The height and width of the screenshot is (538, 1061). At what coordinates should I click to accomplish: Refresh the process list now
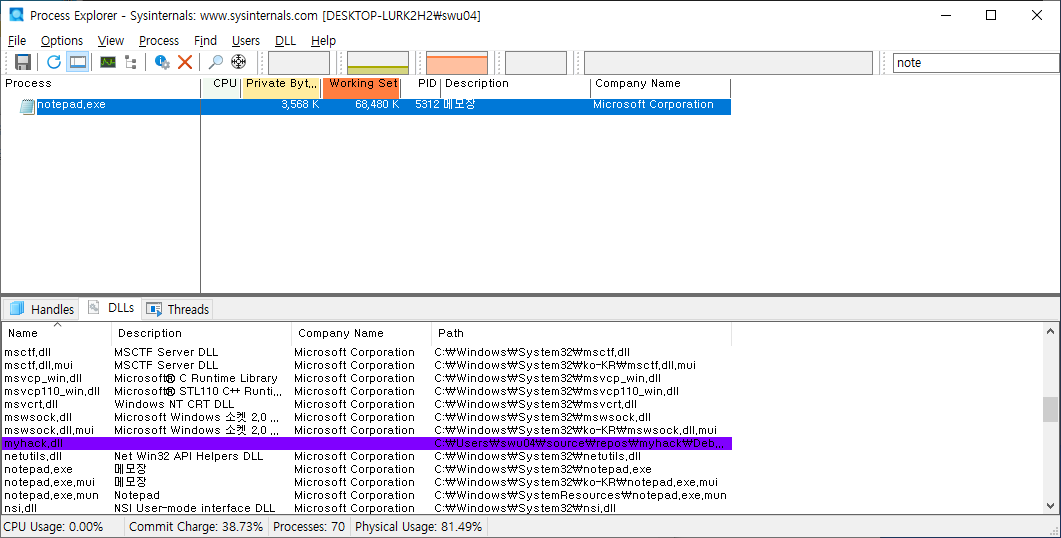point(54,62)
